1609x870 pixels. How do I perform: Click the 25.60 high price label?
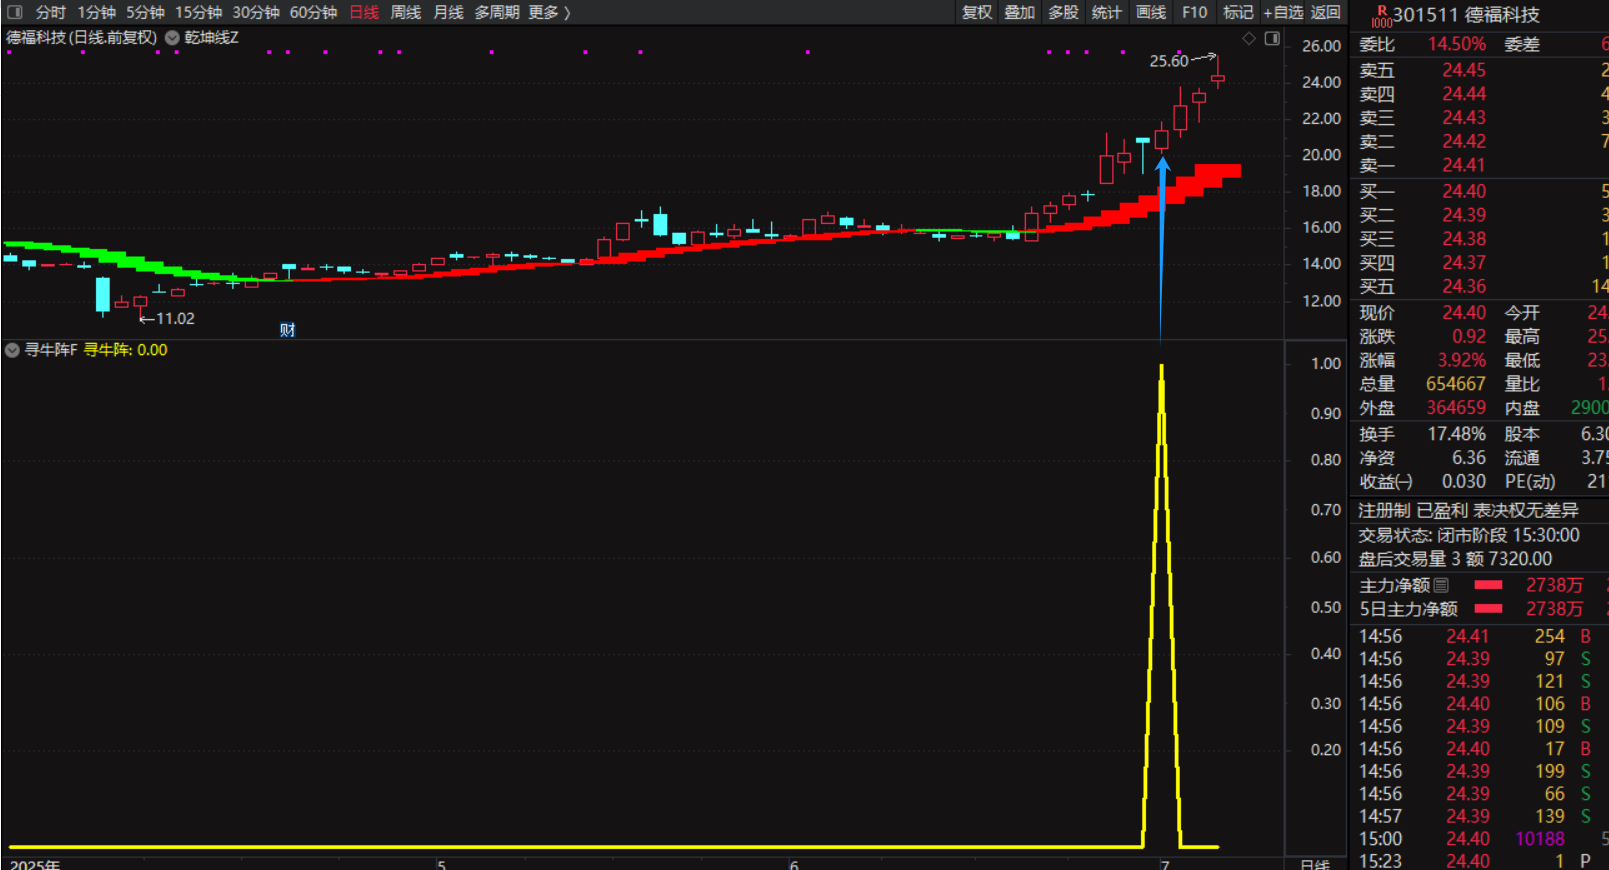[x=1168, y=61]
